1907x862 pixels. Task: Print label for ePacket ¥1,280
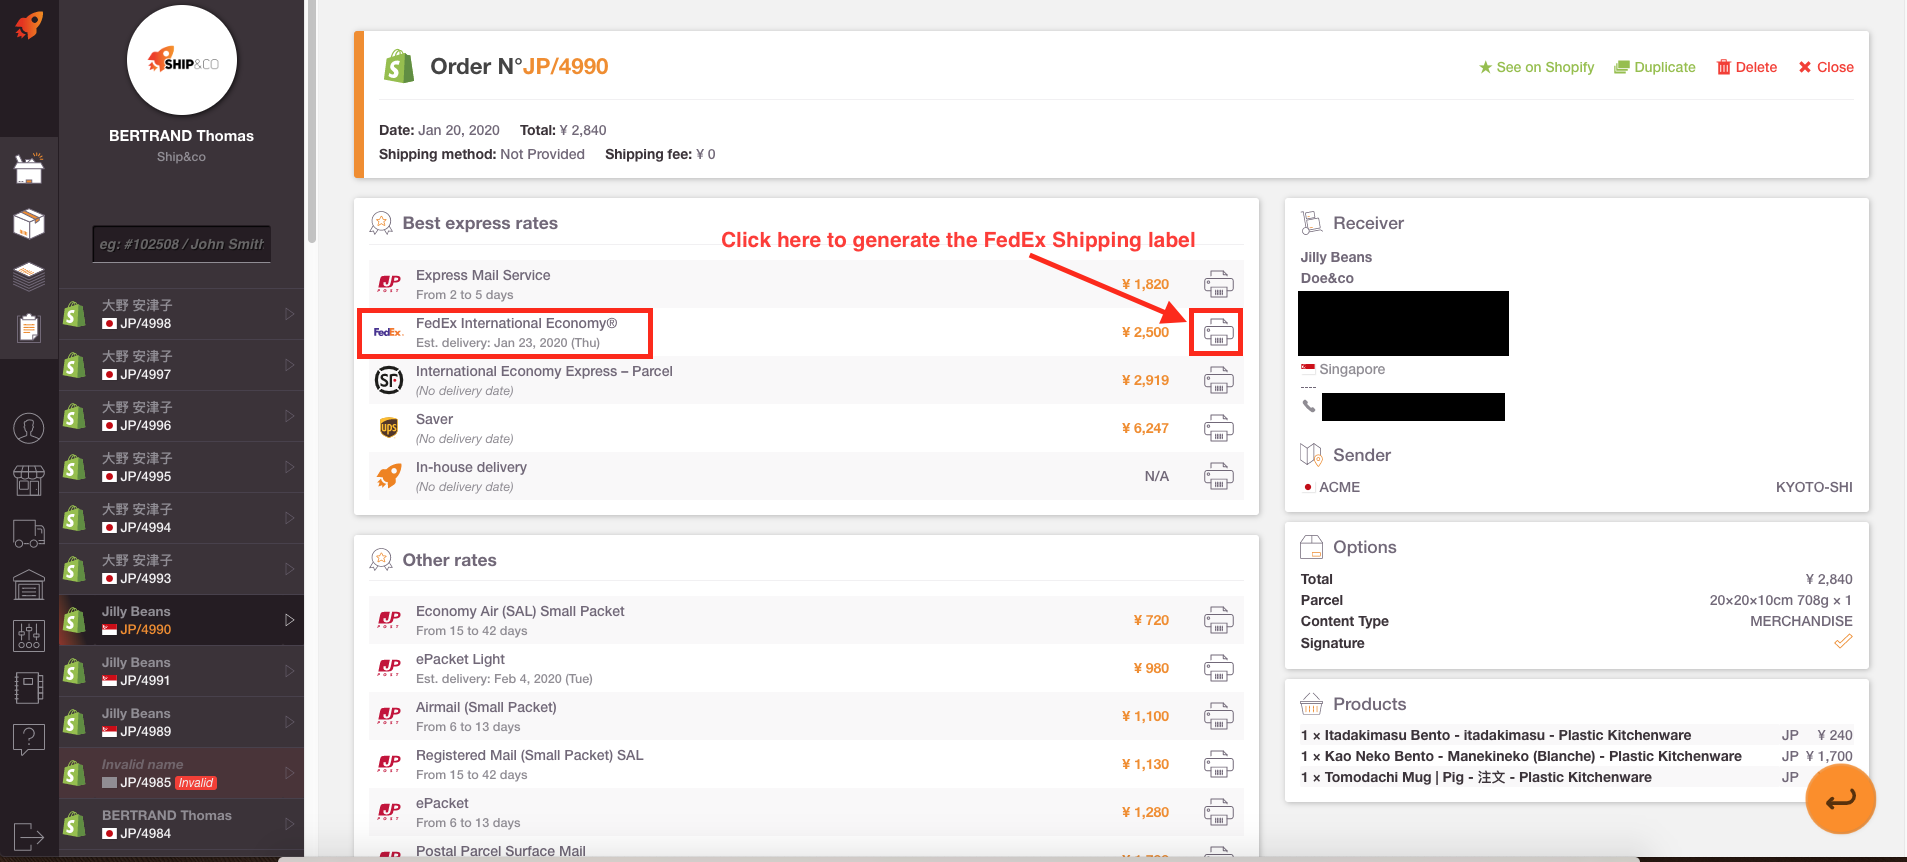pyautogui.click(x=1218, y=812)
